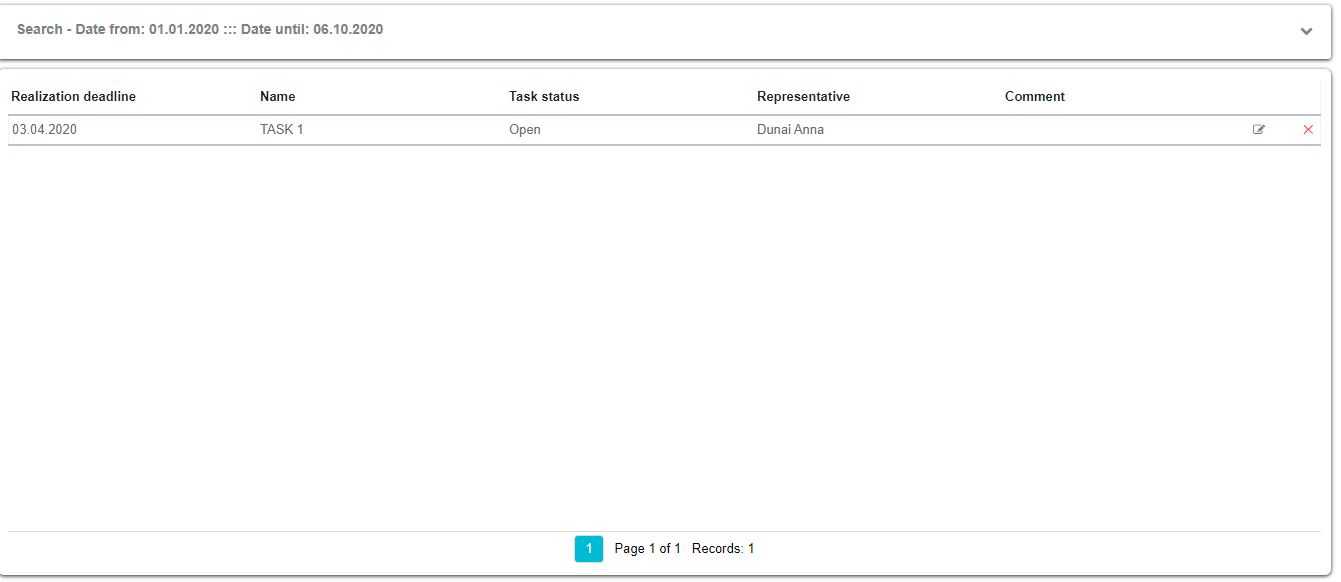
Task: Click the TASK 1 name cell
Action: [281, 130]
